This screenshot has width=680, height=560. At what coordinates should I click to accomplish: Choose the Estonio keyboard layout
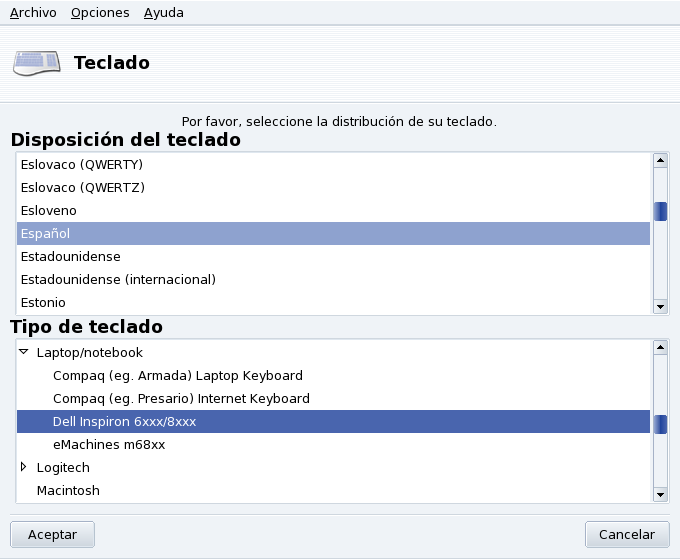coord(43,302)
